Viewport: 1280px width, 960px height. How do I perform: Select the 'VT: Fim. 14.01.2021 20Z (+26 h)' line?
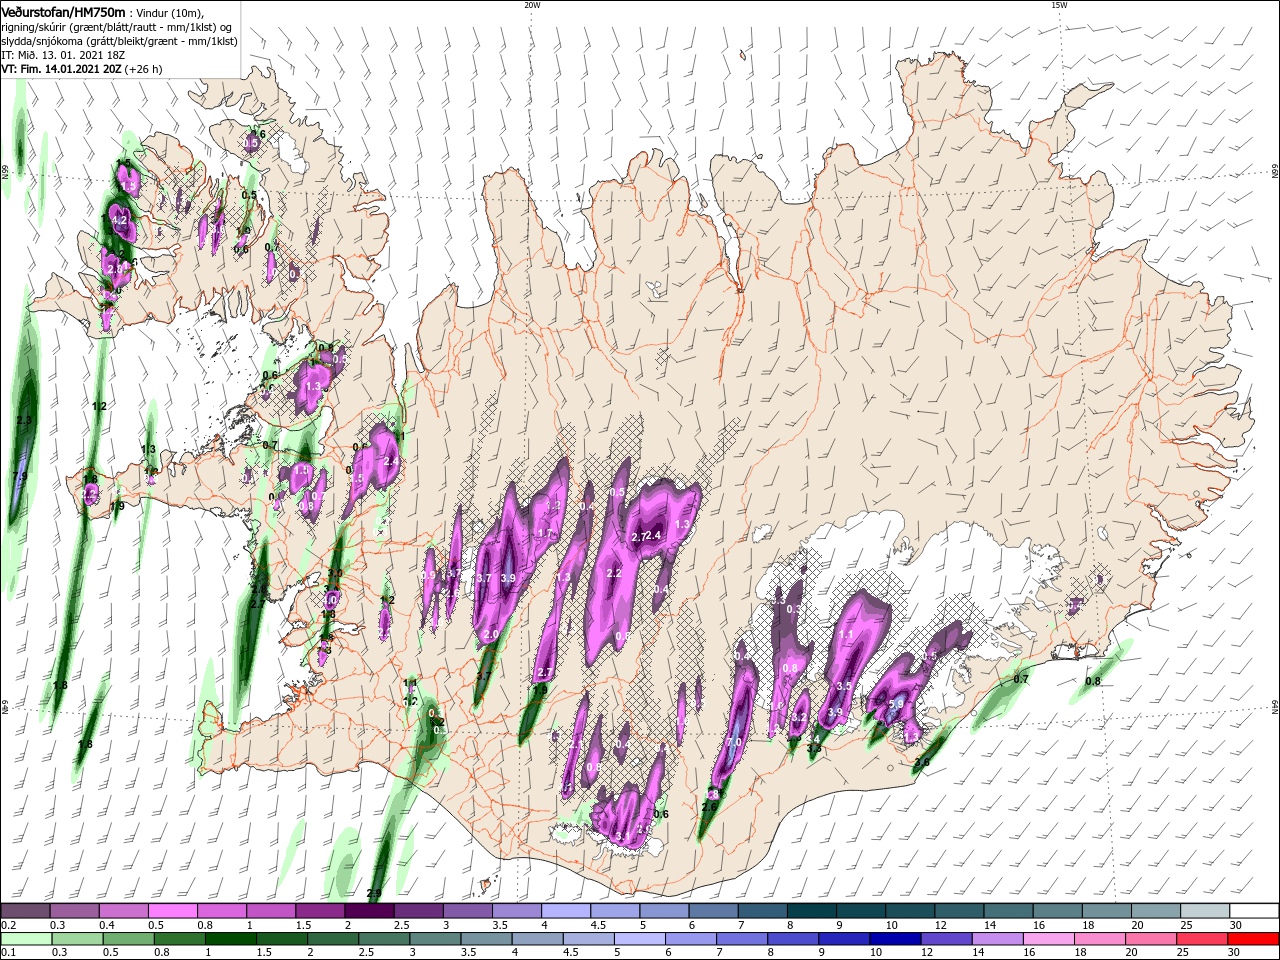(82, 69)
